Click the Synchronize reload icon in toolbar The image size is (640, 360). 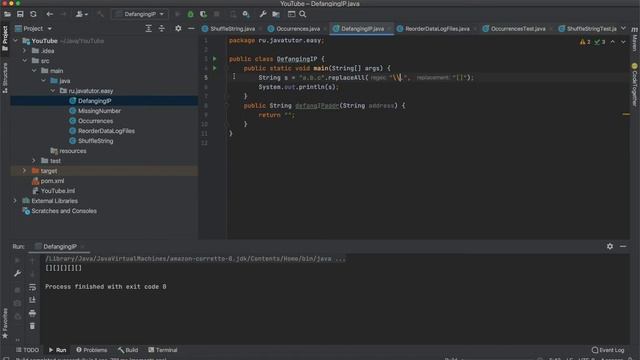click(33, 14)
